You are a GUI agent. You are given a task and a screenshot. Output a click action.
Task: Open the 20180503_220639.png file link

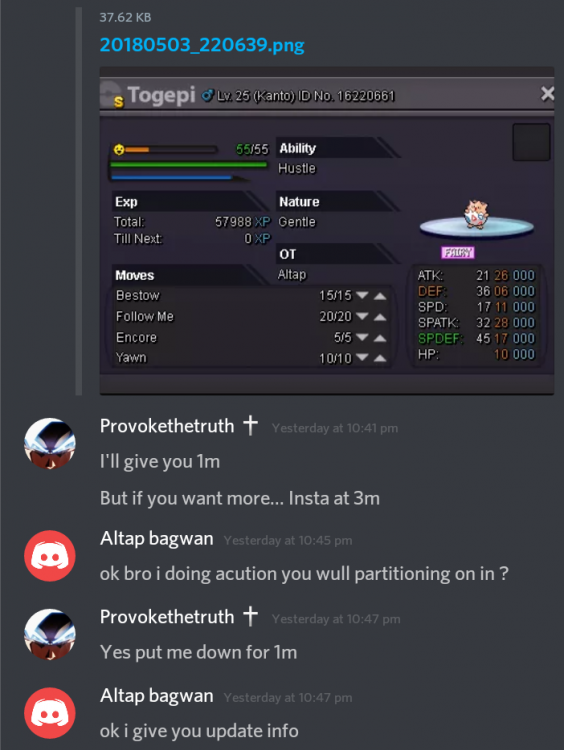tap(202, 45)
